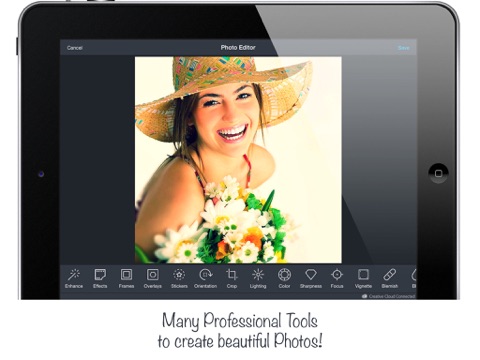Tap the Photo Editor title

pyautogui.click(x=238, y=48)
